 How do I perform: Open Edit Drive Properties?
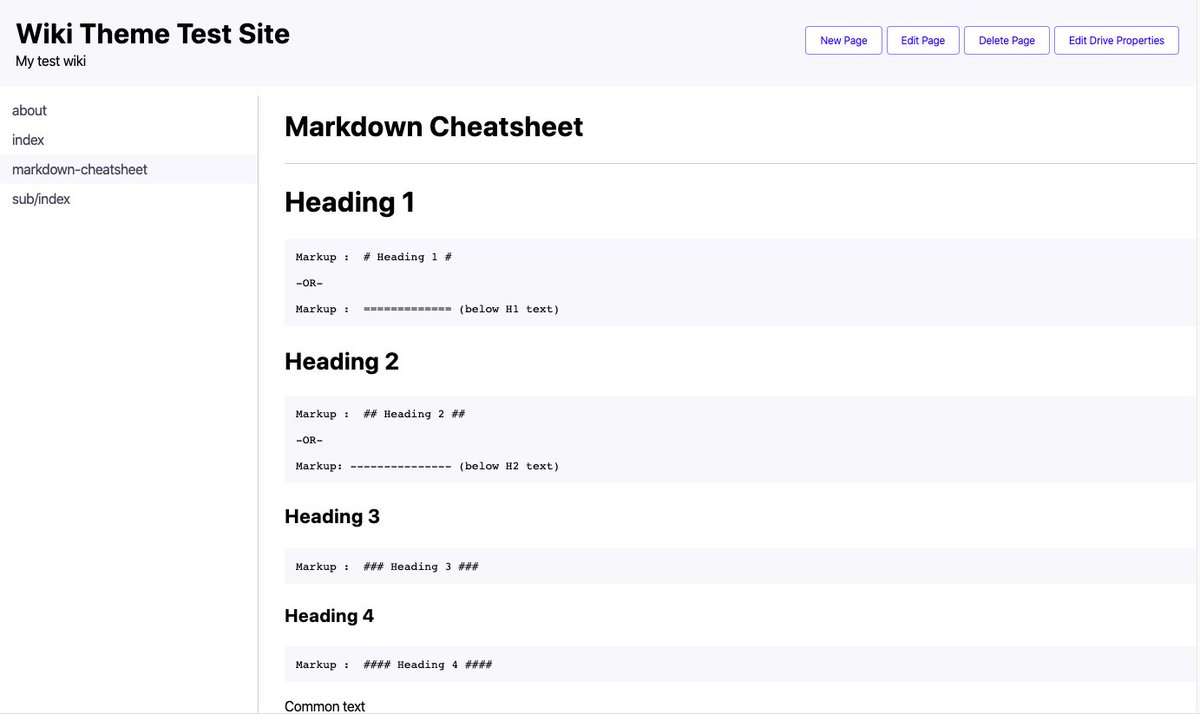1116,40
